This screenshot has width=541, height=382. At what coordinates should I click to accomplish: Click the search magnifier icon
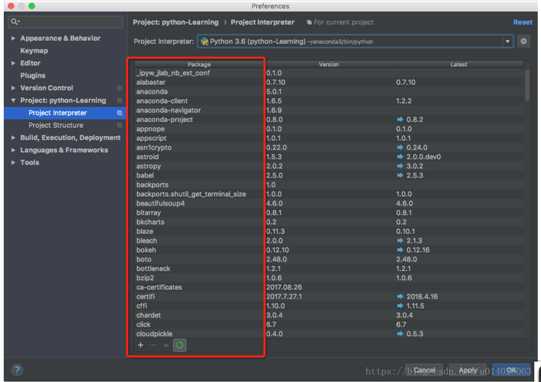click(14, 22)
